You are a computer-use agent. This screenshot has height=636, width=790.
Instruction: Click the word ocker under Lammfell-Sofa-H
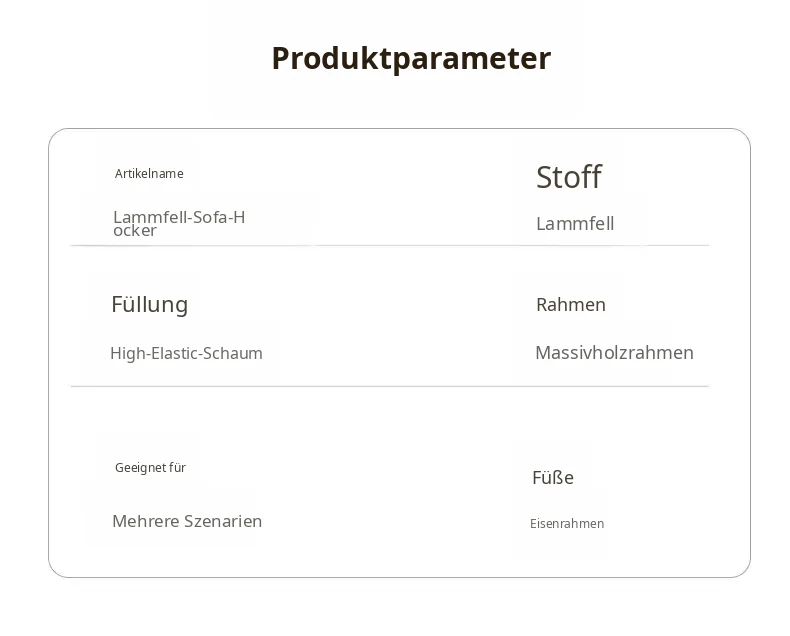135,231
